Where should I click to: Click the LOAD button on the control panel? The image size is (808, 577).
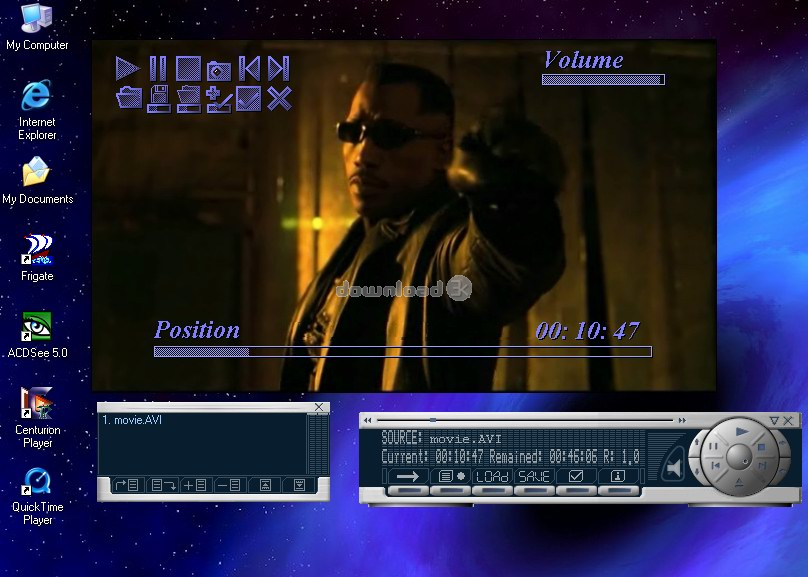(x=492, y=477)
